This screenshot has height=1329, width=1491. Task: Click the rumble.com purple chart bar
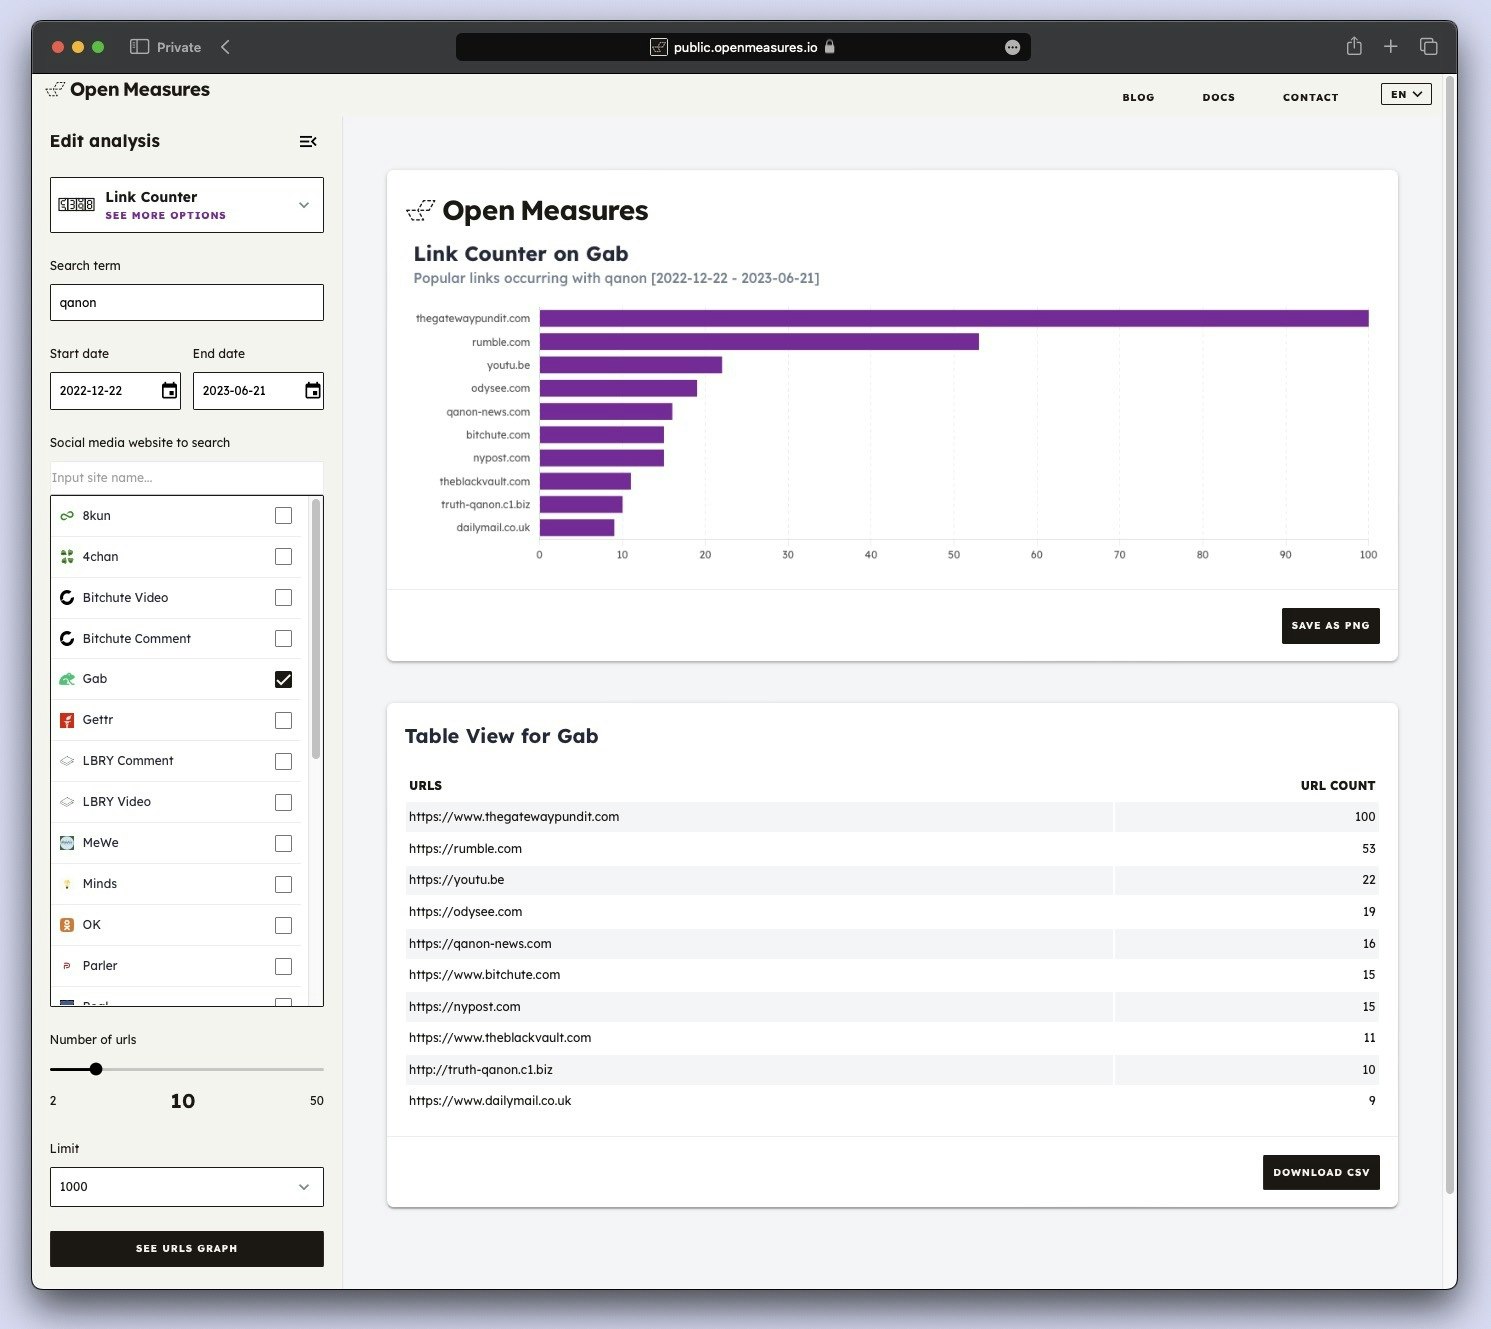(759, 342)
